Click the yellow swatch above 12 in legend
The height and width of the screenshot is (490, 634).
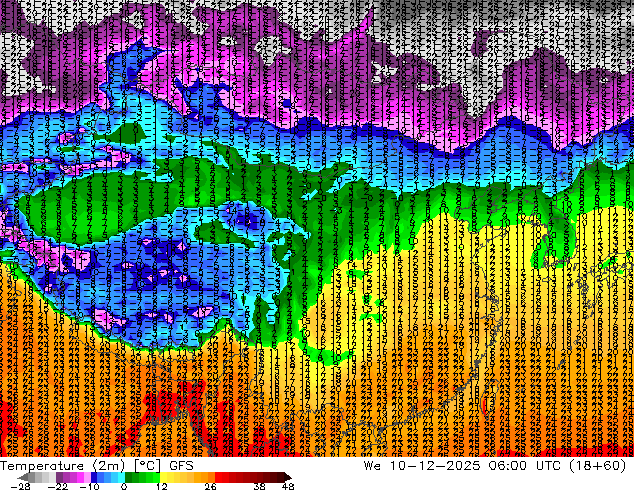pos(164,477)
